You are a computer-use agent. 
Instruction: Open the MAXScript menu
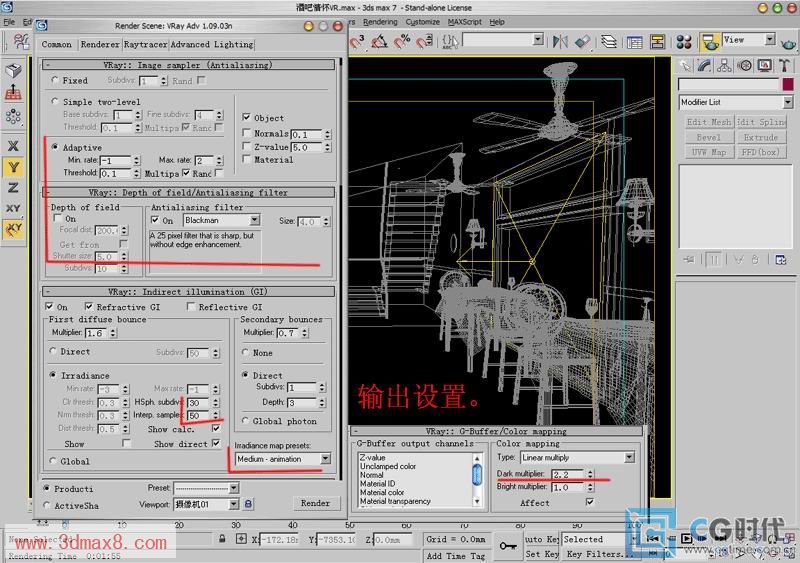(x=464, y=22)
